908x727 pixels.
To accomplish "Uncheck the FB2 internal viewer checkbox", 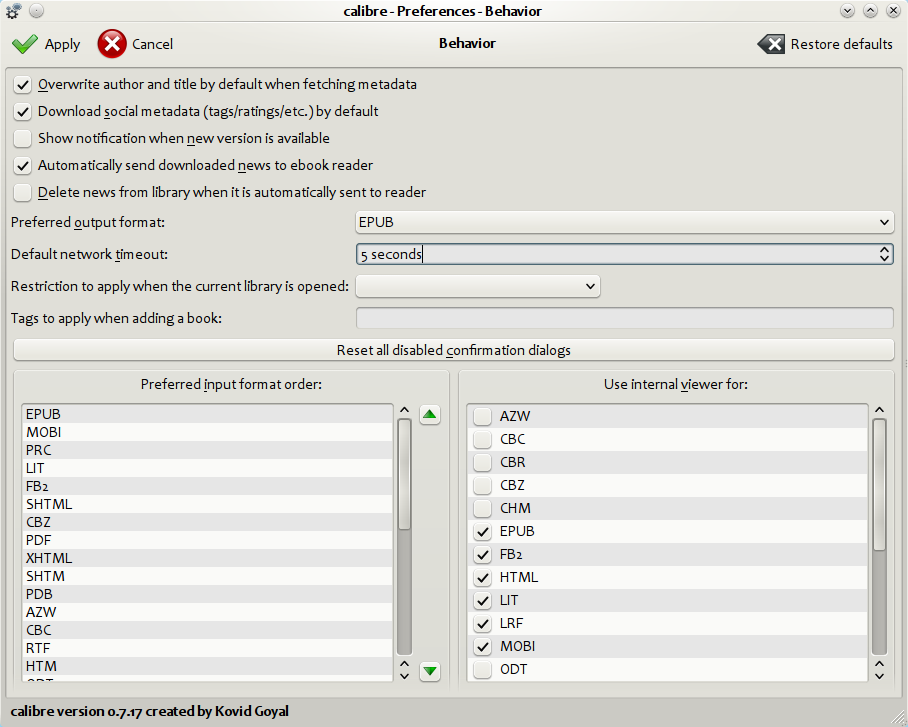I will pos(482,554).
